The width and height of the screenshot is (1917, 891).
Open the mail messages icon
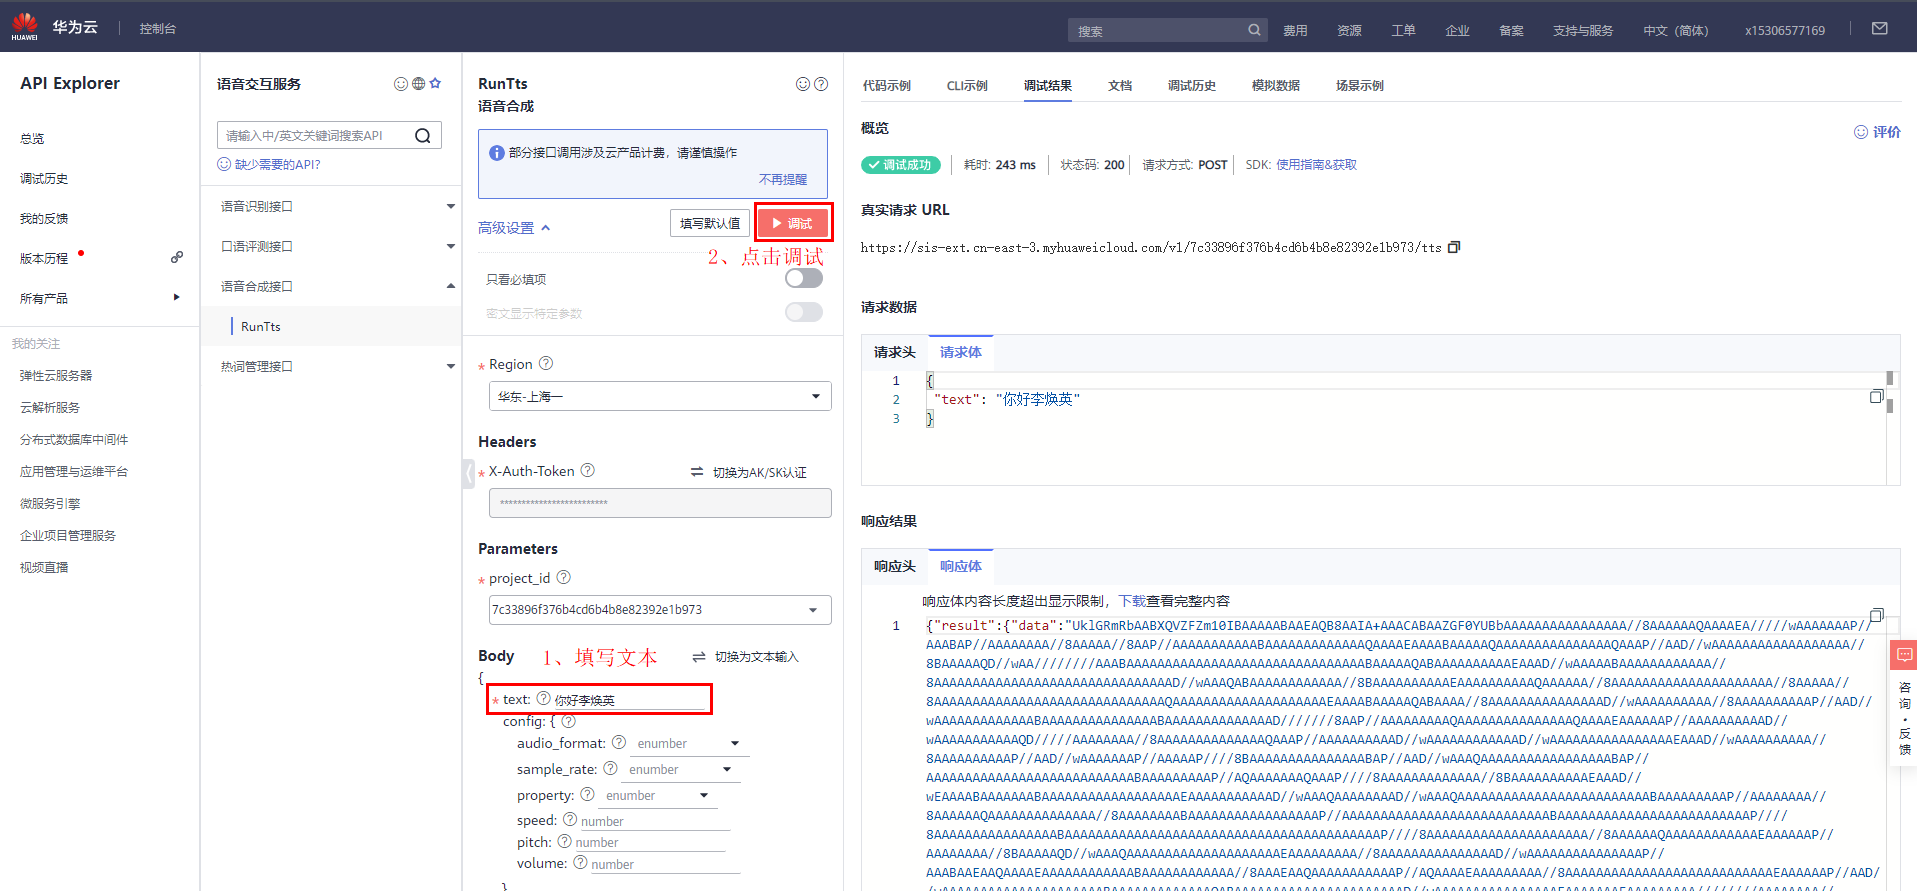(1880, 29)
